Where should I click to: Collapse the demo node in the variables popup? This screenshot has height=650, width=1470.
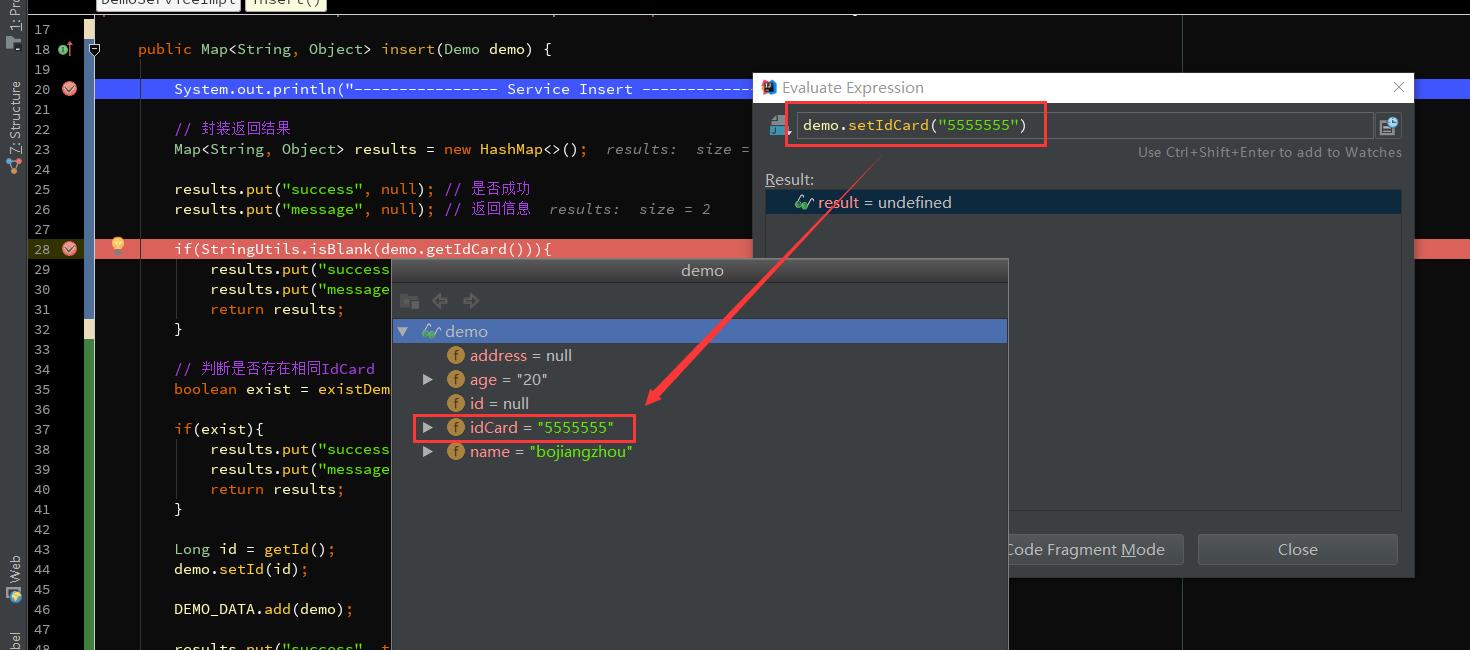[x=404, y=331]
